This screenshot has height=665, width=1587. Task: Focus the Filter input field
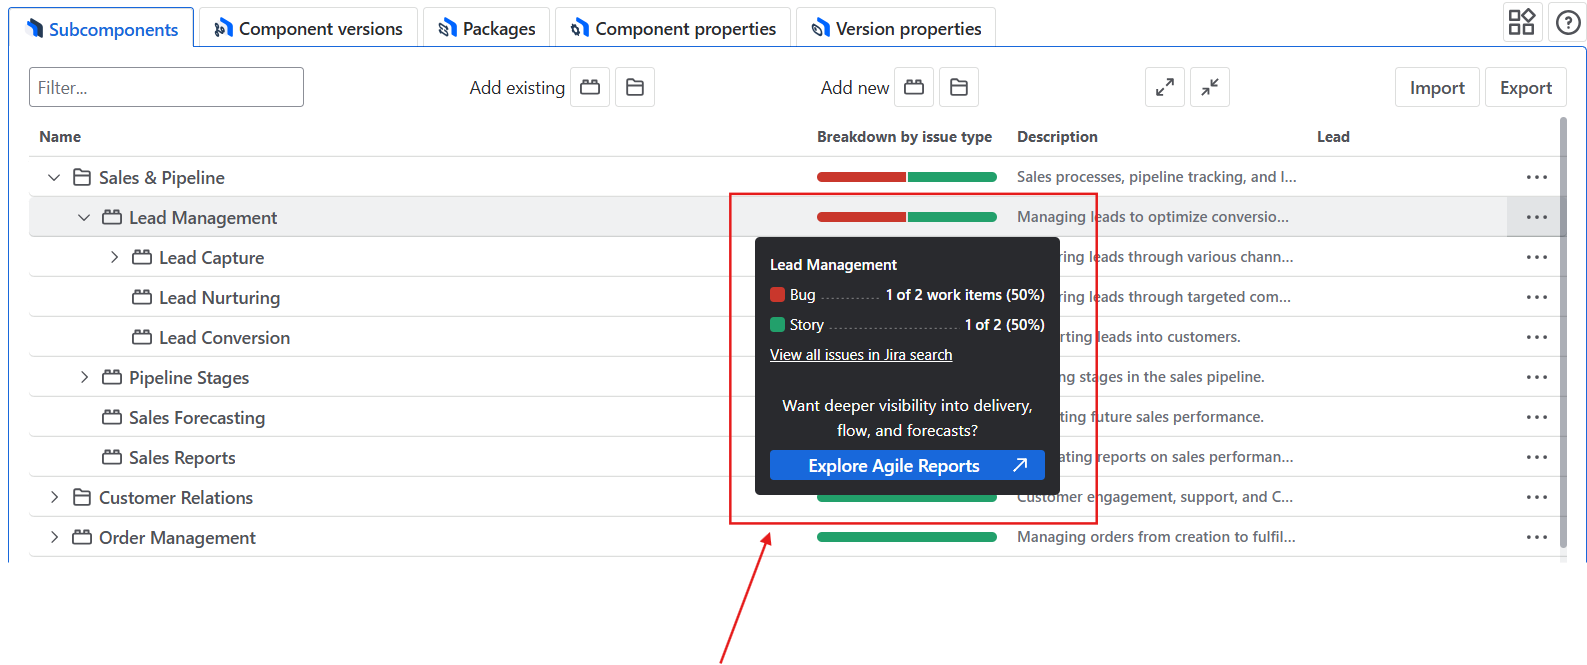pyautogui.click(x=166, y=87)
